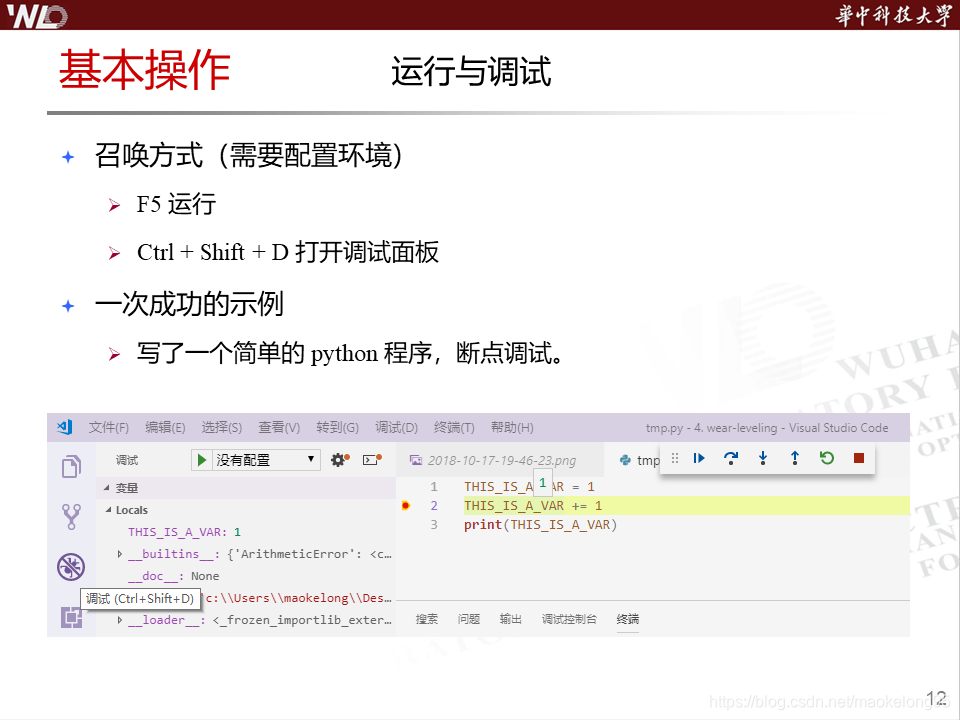
Task: Open the 转到(G) menu
Action: click(x=337, y=427)
